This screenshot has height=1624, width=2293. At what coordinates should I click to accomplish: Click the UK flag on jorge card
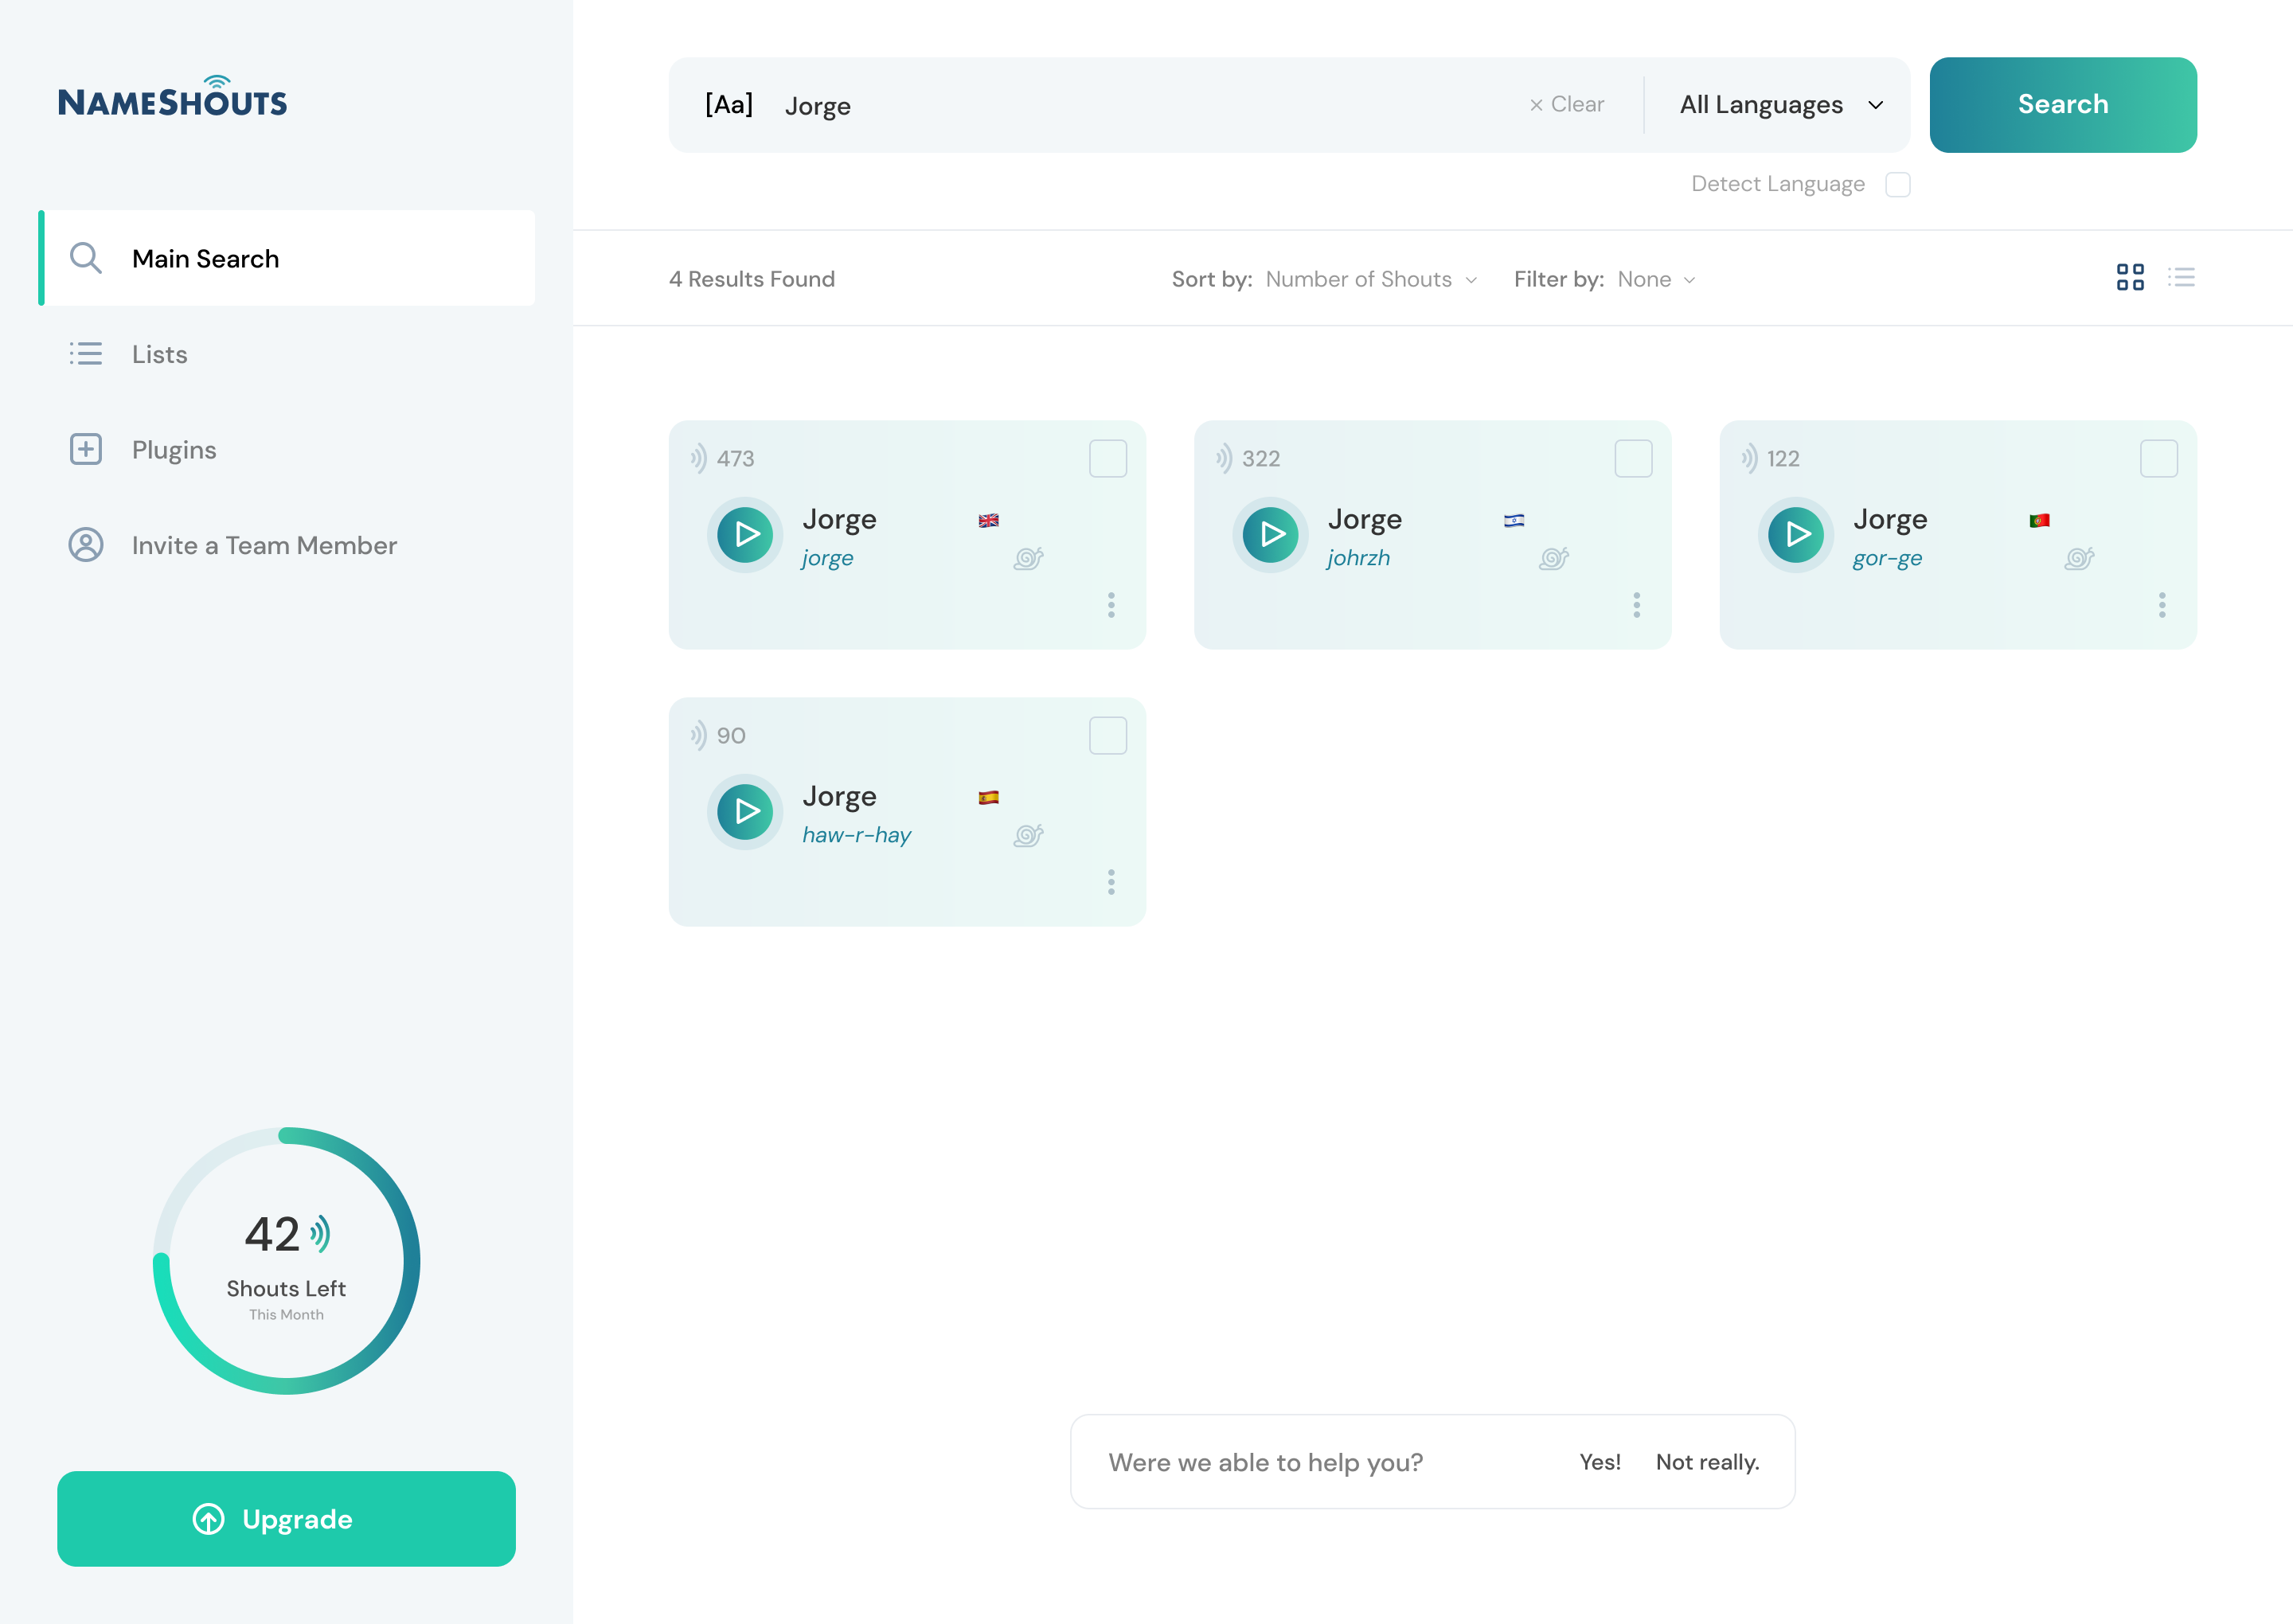988,520
